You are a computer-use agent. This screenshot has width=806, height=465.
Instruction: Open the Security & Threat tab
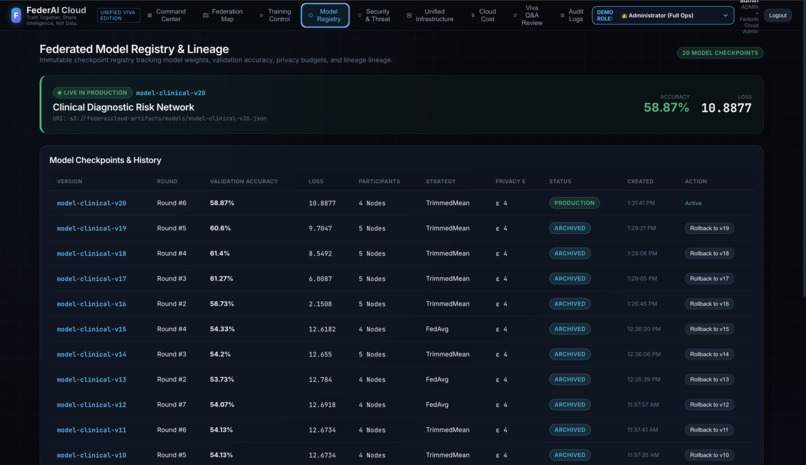tap(374, 15)
